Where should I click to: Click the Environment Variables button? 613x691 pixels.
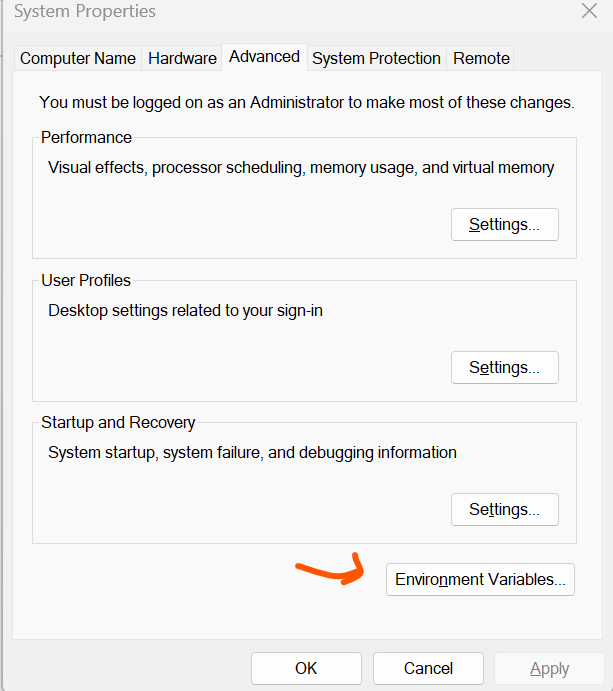click(480, 579)
